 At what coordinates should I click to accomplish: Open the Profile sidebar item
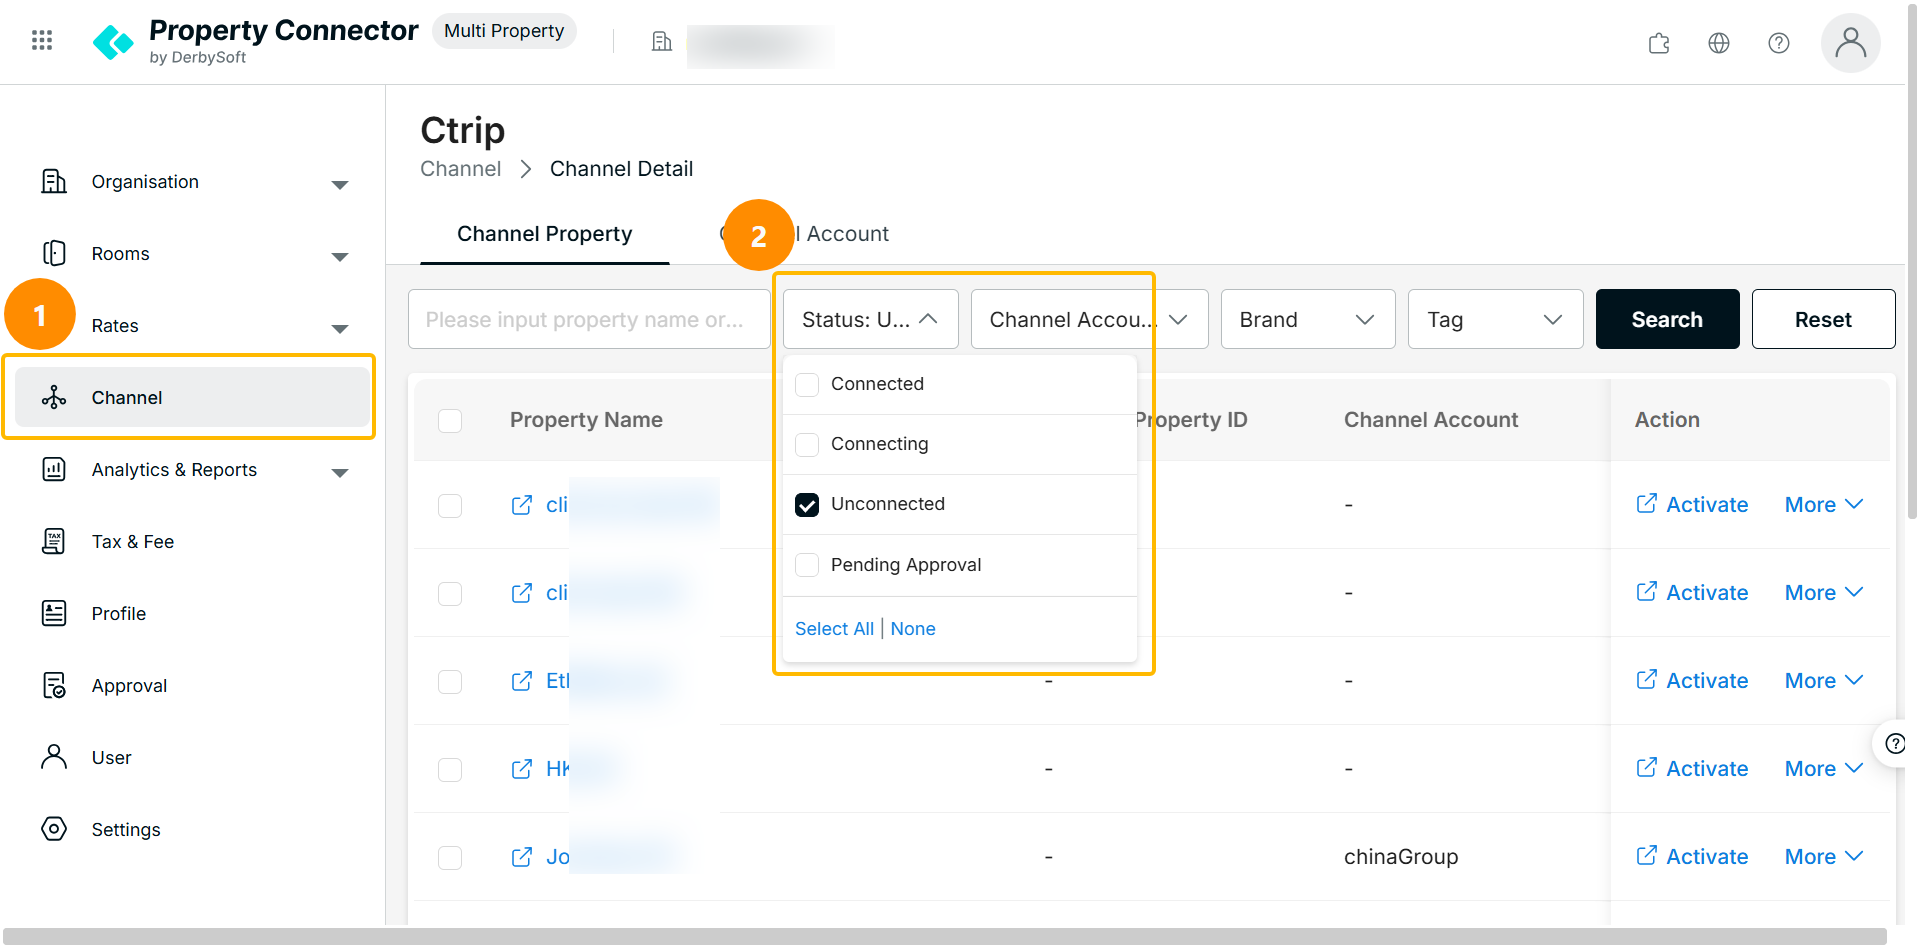[192, 614]
